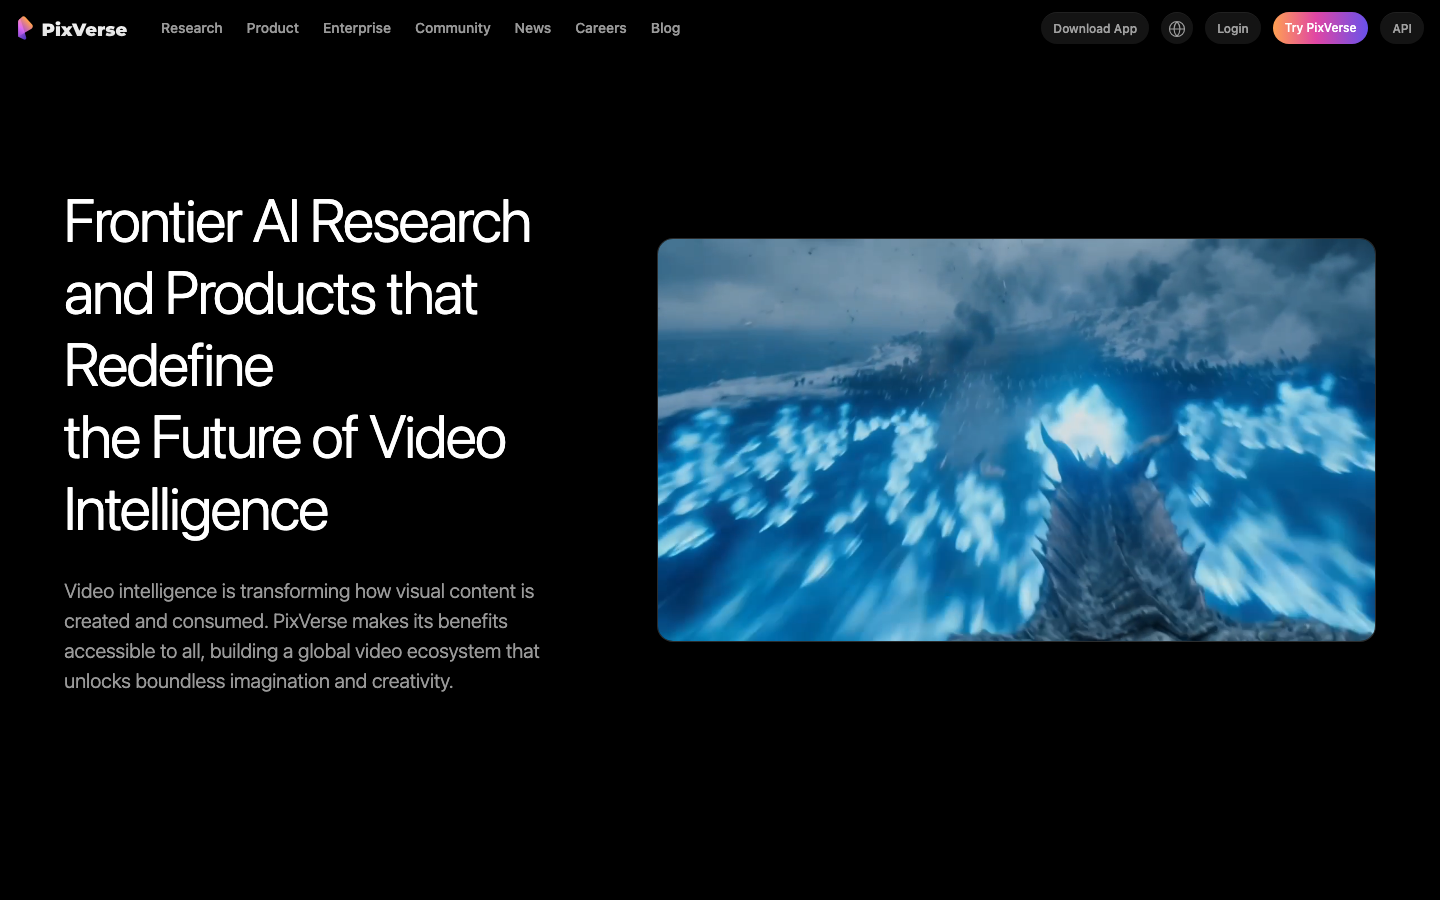This screenshot has width=1440, height=900.
Task: Click 'the Future of Video' headline line
Action: (x=284, y=438)
